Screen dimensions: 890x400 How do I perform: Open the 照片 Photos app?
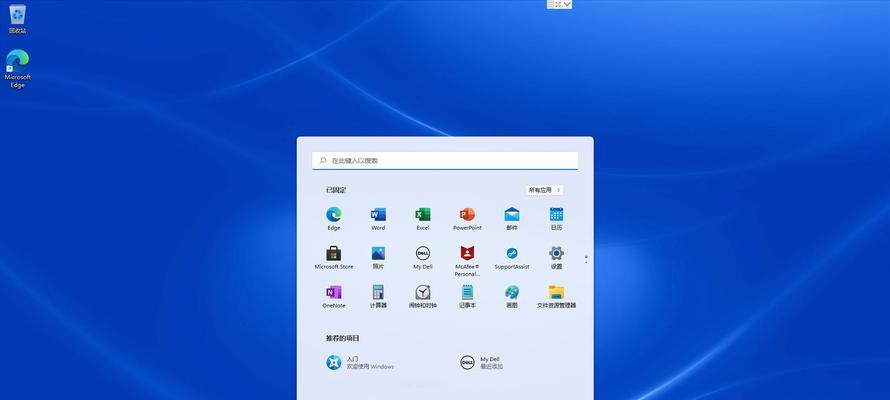coord(378,258)
